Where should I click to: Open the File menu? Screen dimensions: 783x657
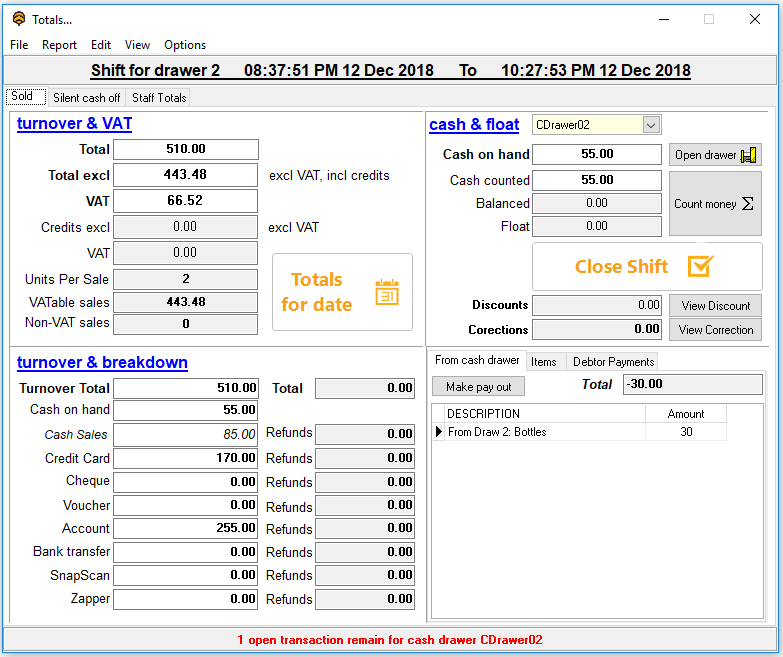(19, 45)
